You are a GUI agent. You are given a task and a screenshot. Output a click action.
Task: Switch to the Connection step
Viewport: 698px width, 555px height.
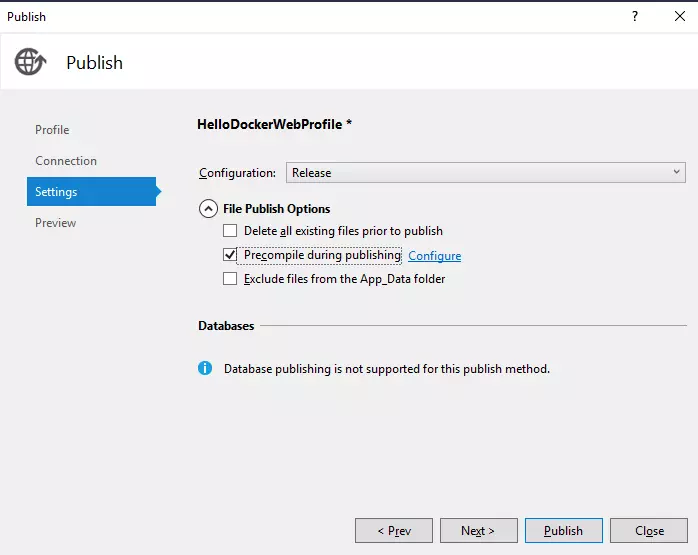click(66, 161)
